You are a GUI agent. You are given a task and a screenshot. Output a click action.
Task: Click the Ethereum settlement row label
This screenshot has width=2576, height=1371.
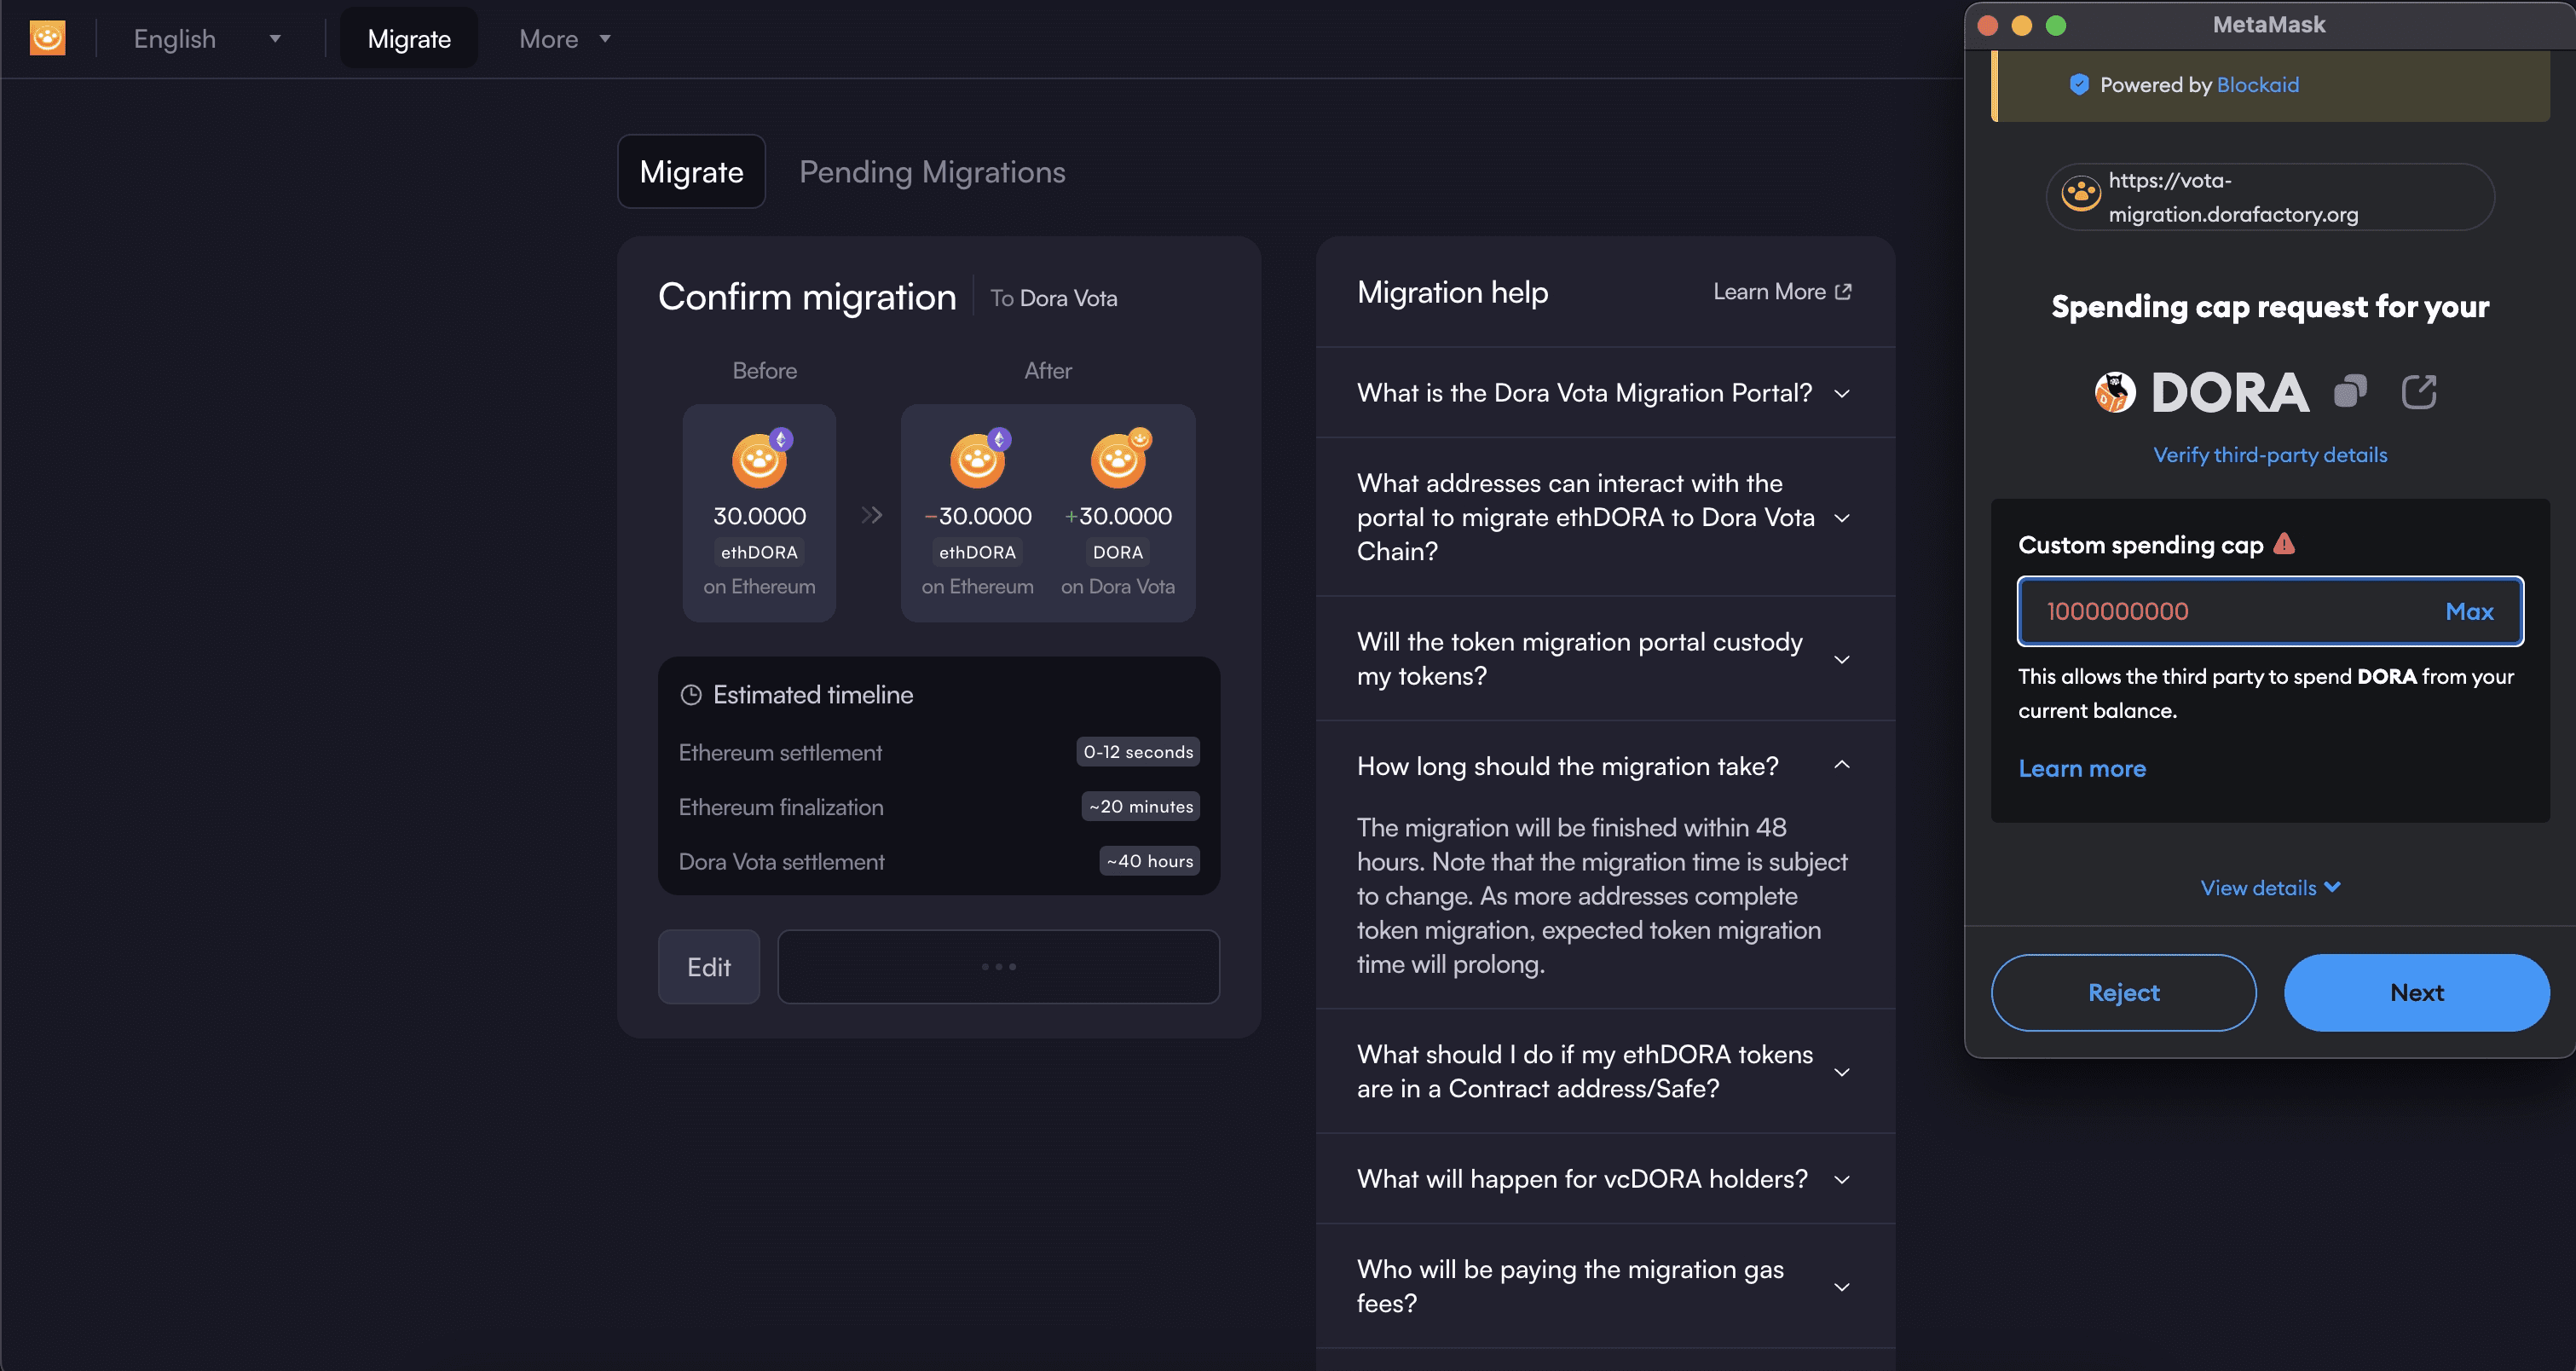pos(780,752)
